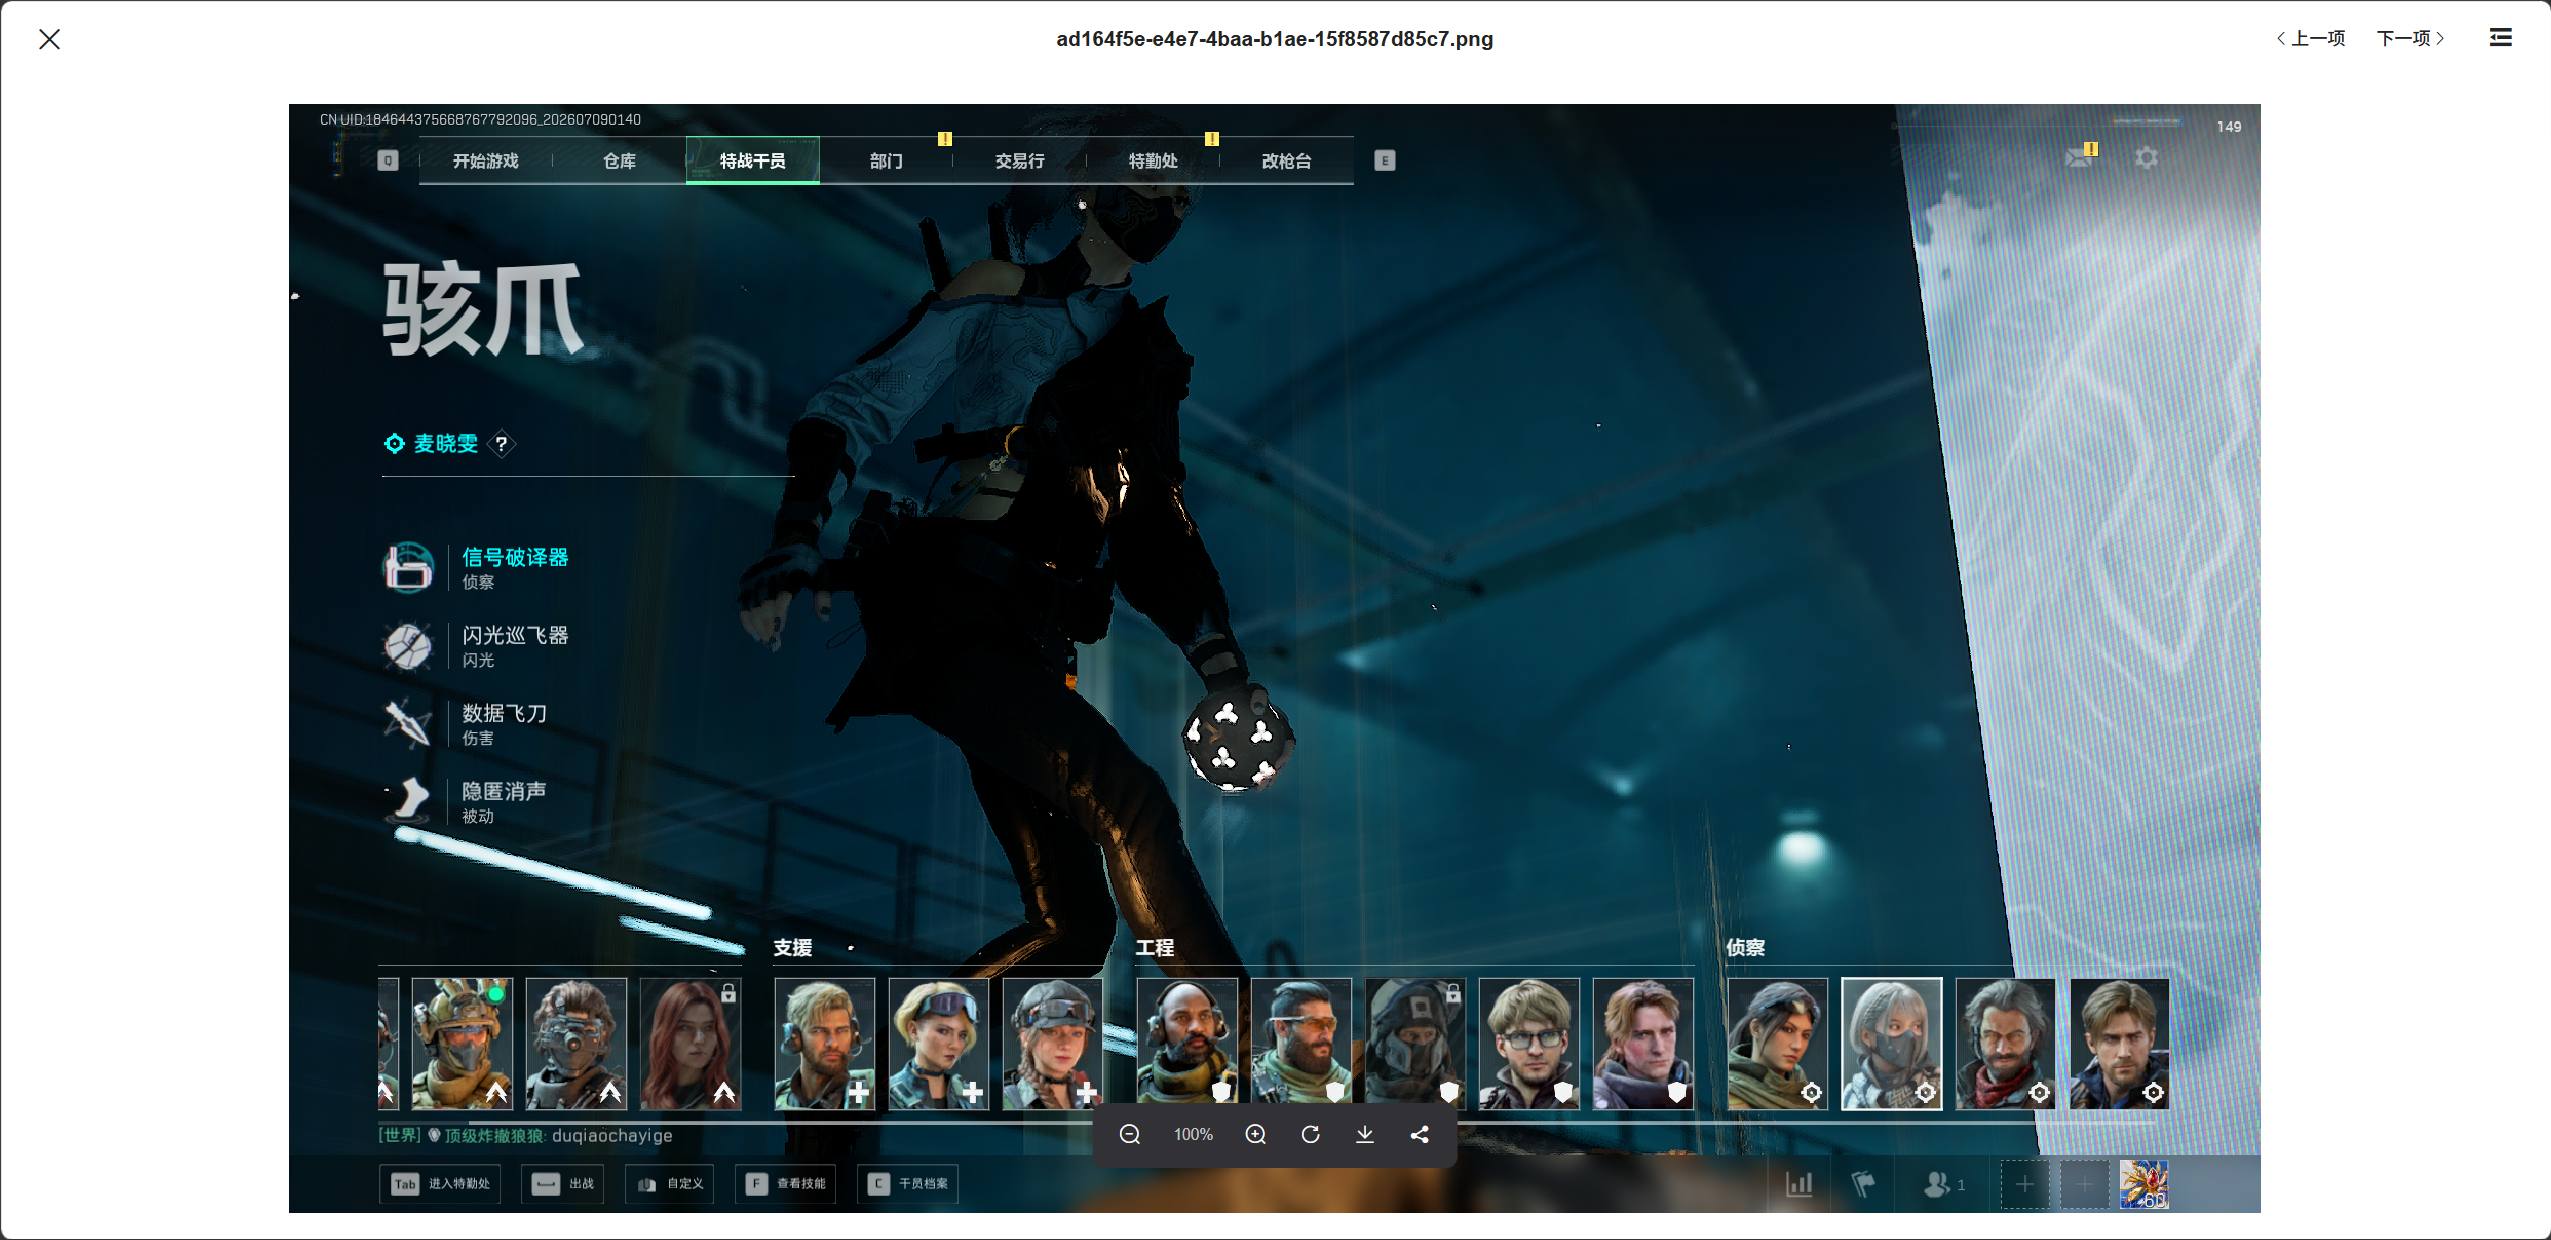
Task: Click the 支援 category label
Action: 793,948
